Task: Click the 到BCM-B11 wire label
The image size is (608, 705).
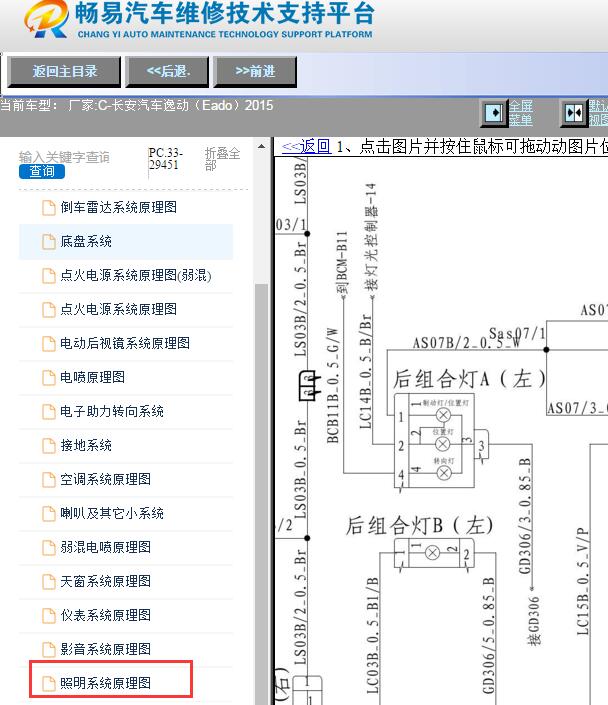Action: click(x=342, y=263)
